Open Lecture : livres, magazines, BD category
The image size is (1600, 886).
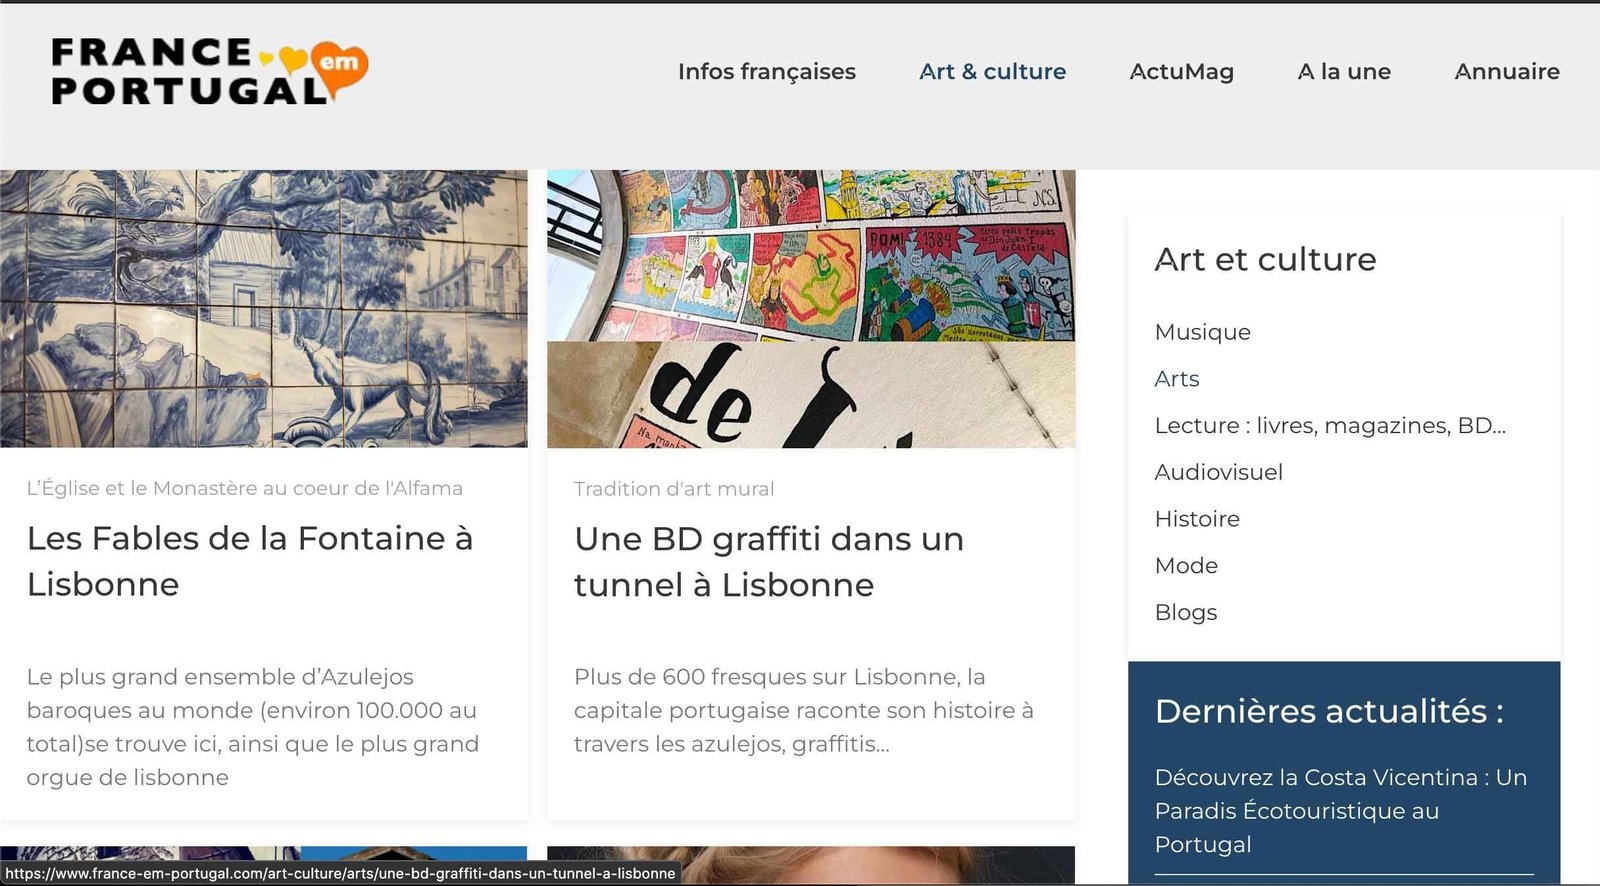(1329, 425)
